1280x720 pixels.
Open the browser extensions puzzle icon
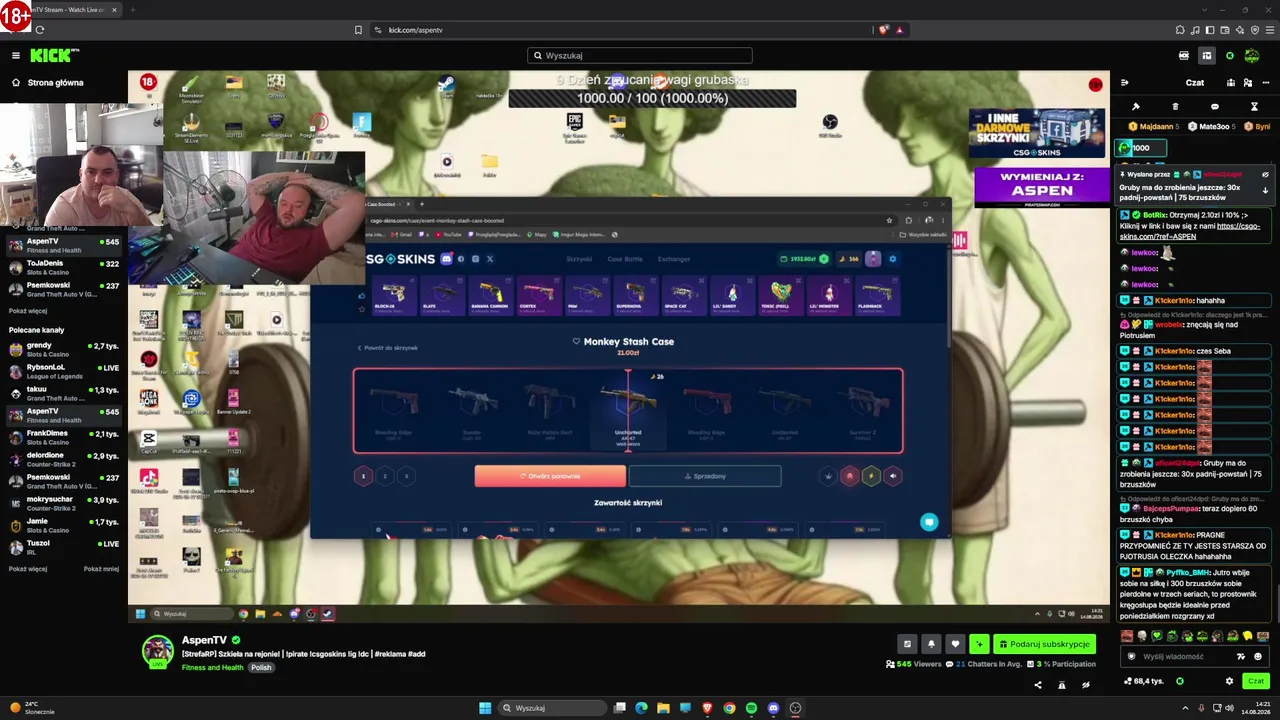pyautogui.click(x=1180, y=30)
